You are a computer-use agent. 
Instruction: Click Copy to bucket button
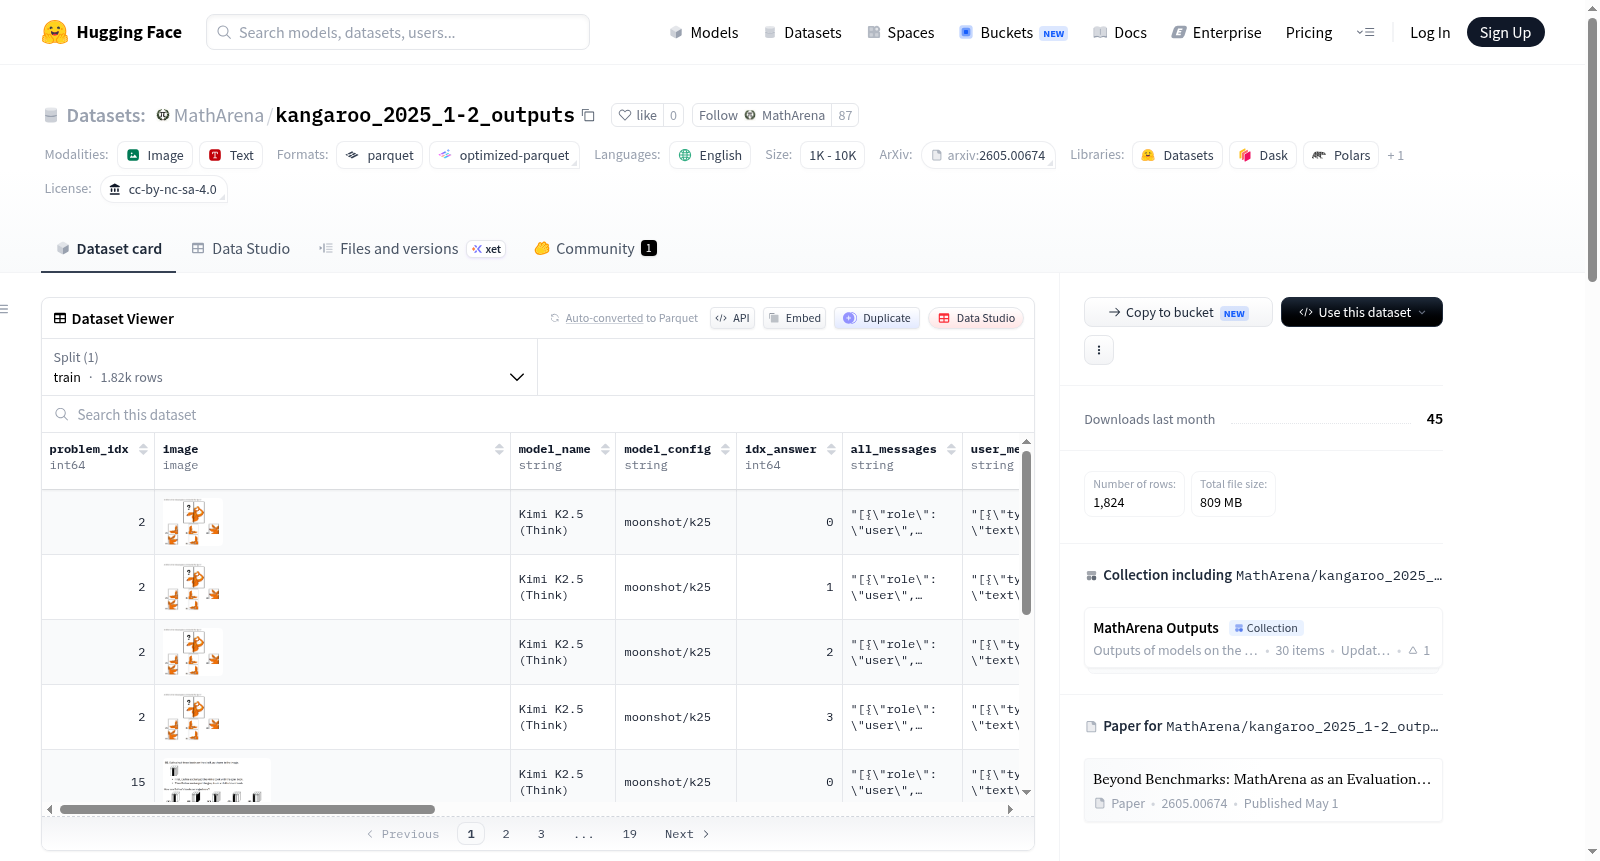coord(1178,312)
